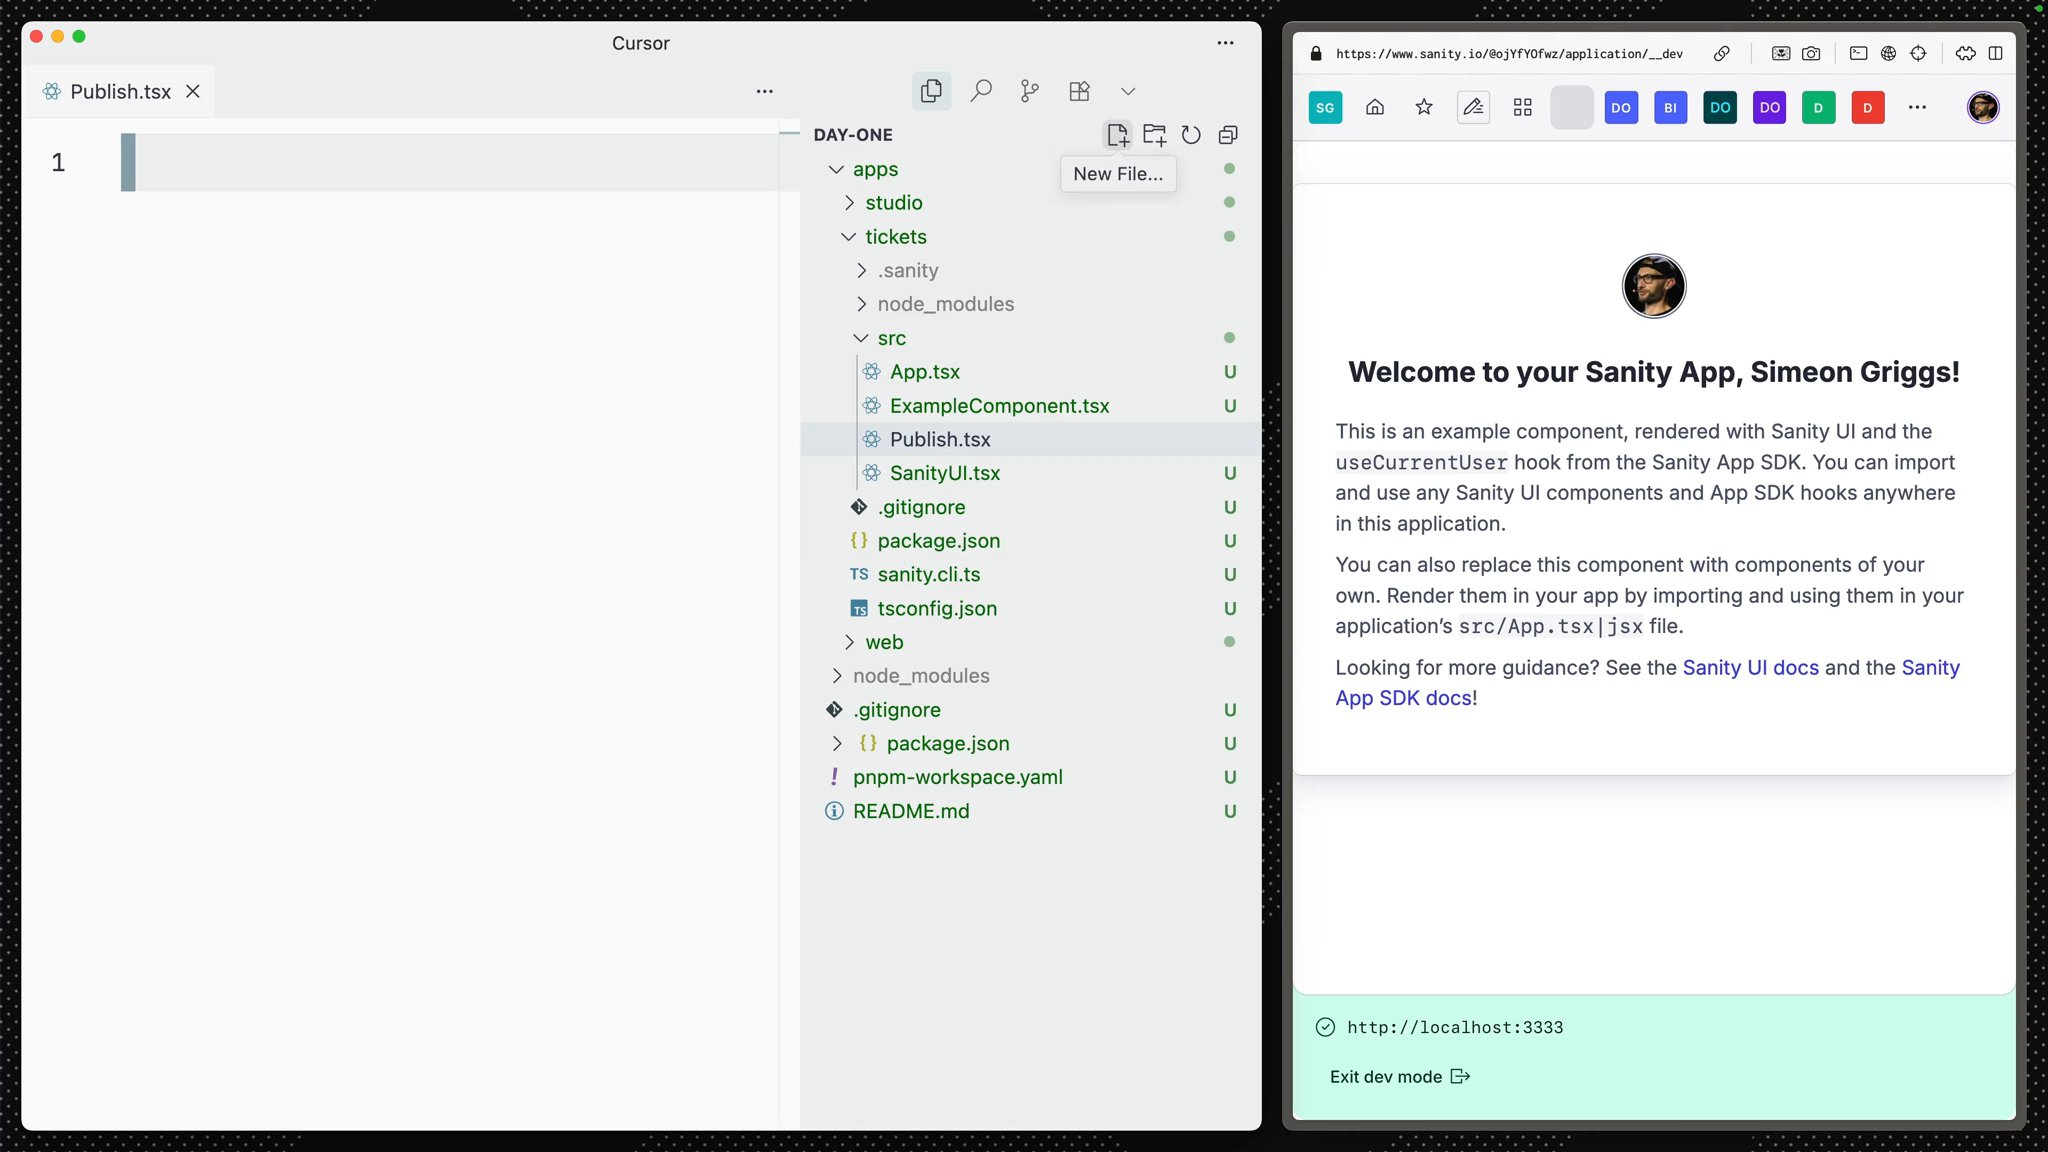Click Exit dev mode button
This screenshot has height=1152, width=2048.
1399,1077
